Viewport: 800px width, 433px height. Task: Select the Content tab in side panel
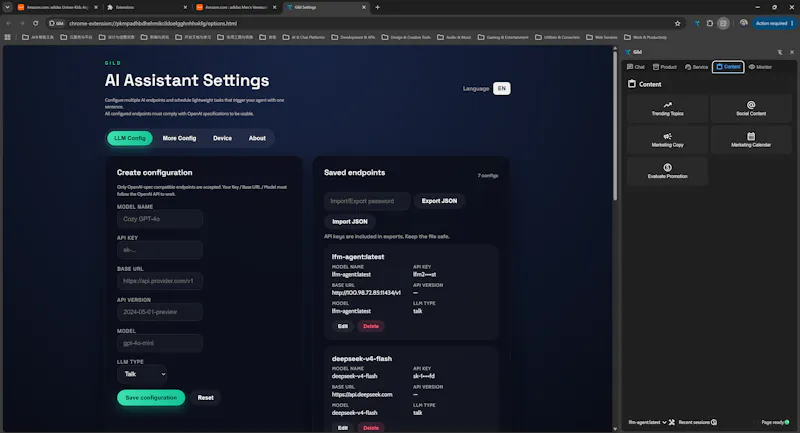(728, 67)
